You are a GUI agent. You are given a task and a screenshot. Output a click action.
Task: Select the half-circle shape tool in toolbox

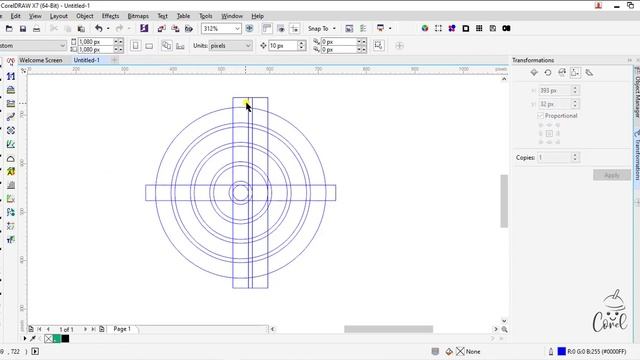(x=11, y=159)
